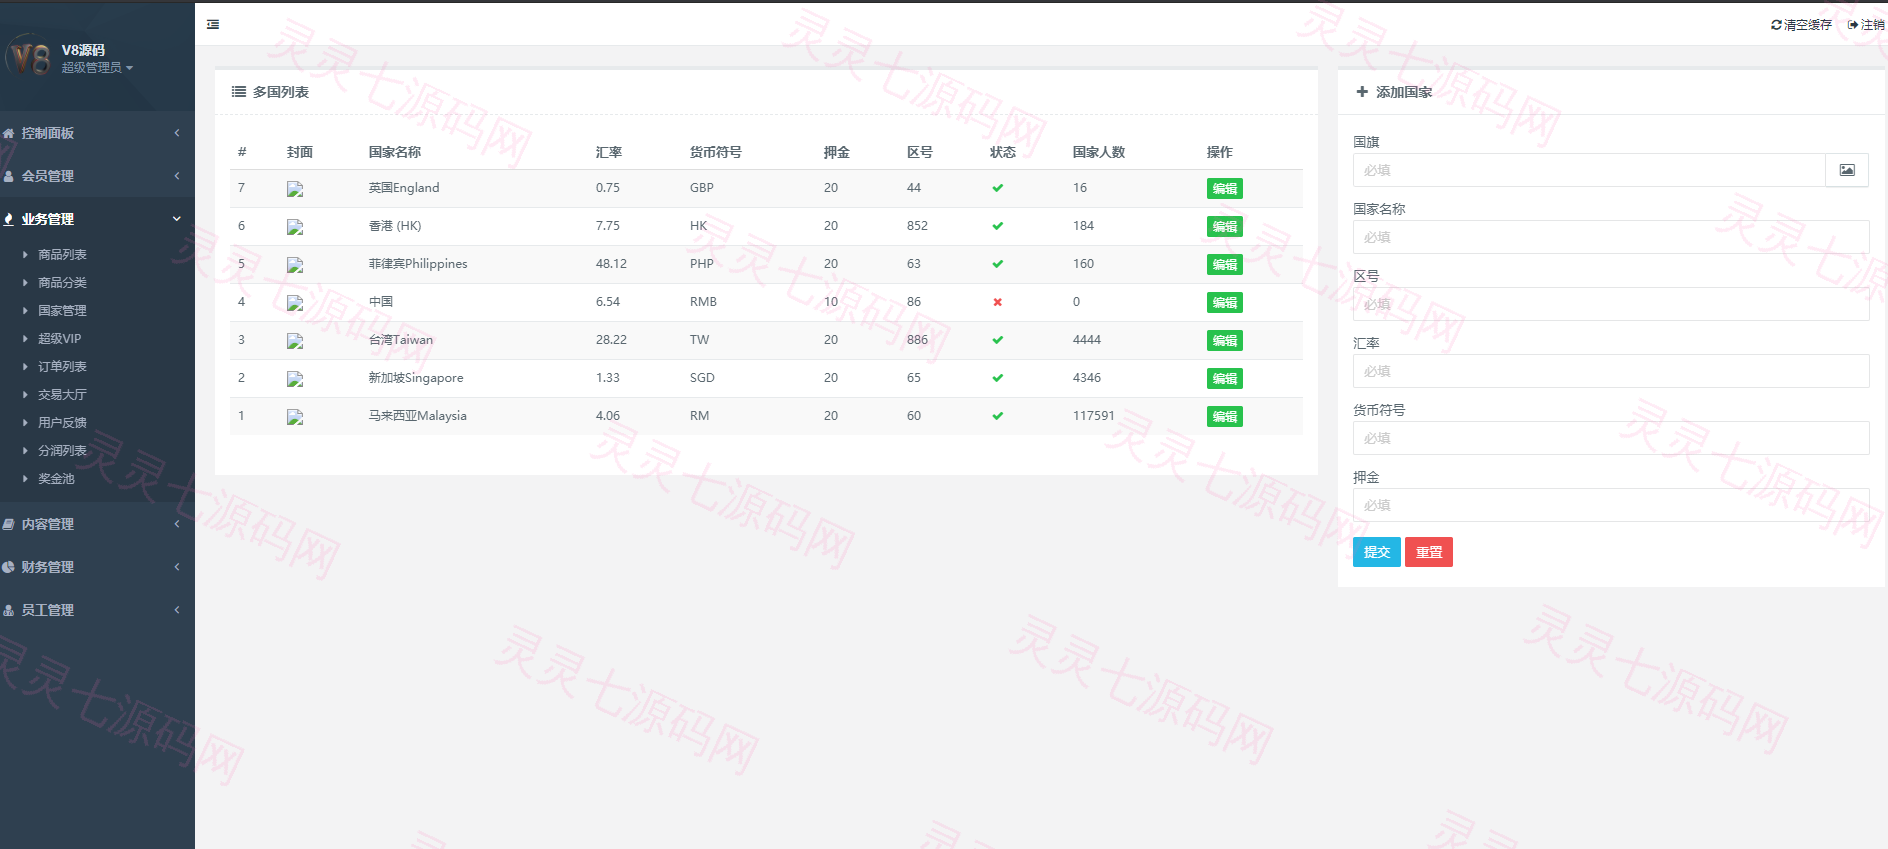Screen dimensions: 1888x849
Task: Open the 国家管理 submenu item
Action: [x=62, y=311]
